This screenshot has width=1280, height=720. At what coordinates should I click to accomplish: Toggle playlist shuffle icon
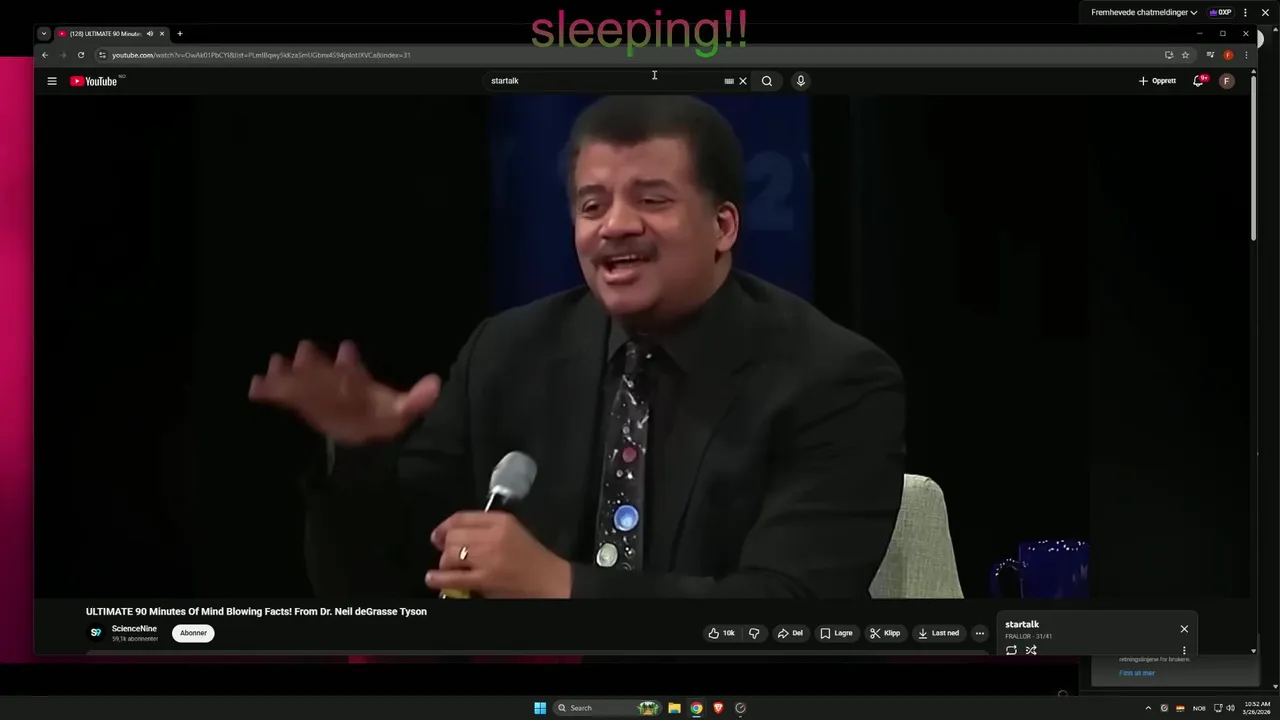tap(1031, 650)
